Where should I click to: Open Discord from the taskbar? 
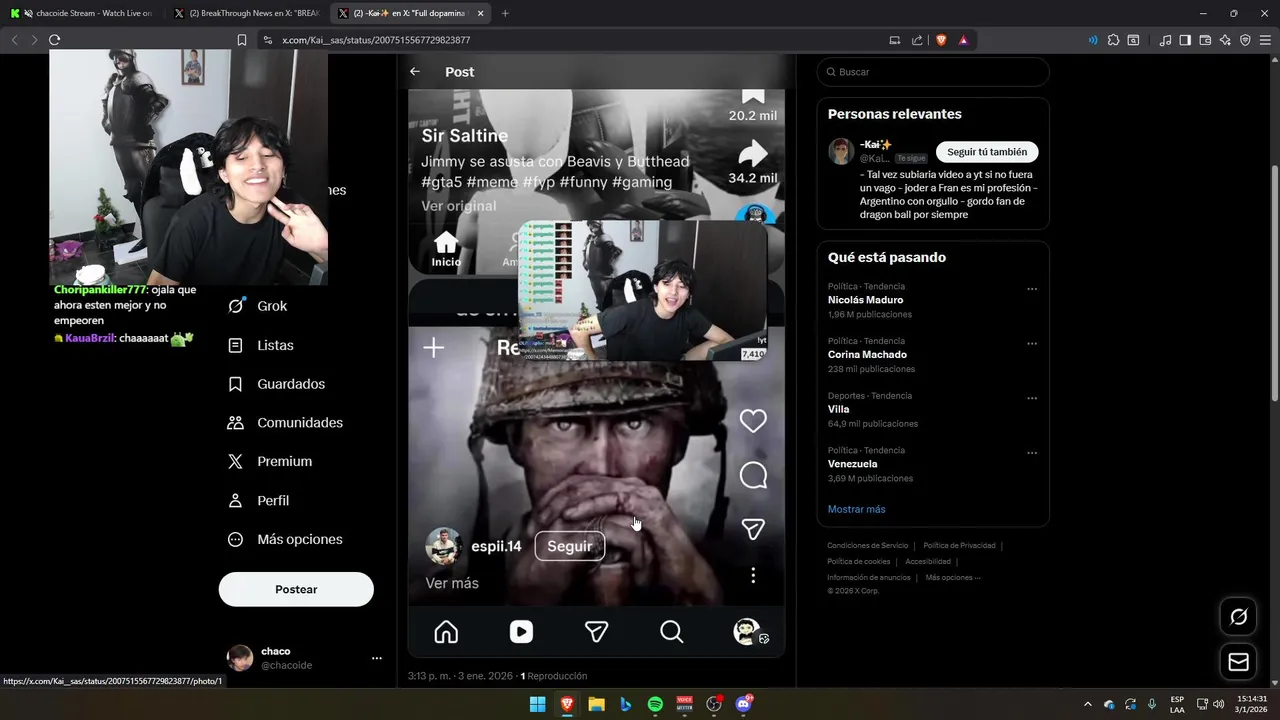point(743,704)
